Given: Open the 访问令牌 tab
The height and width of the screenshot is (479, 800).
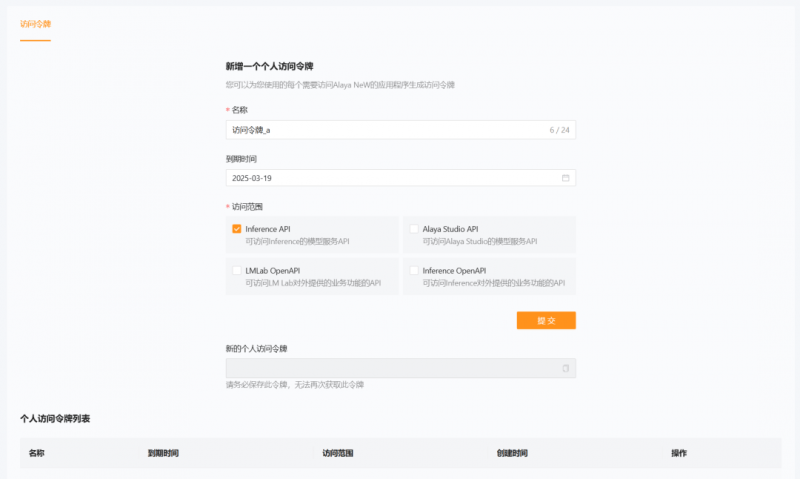Looking at the screenshot, I should tap(35, 24).
